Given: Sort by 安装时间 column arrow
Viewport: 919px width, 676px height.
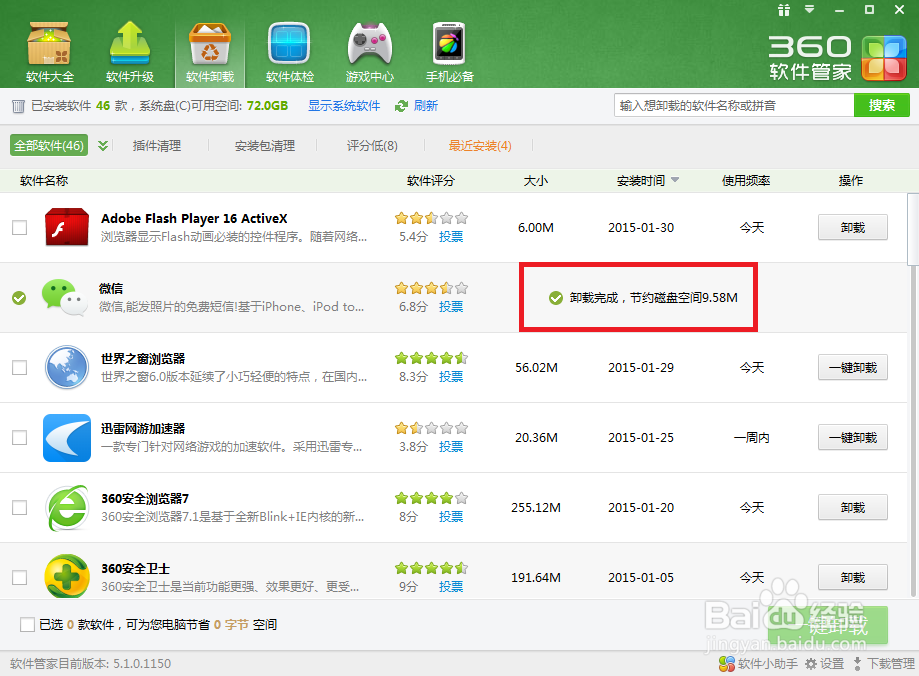Looking at the screenshot, I should 675,180.
